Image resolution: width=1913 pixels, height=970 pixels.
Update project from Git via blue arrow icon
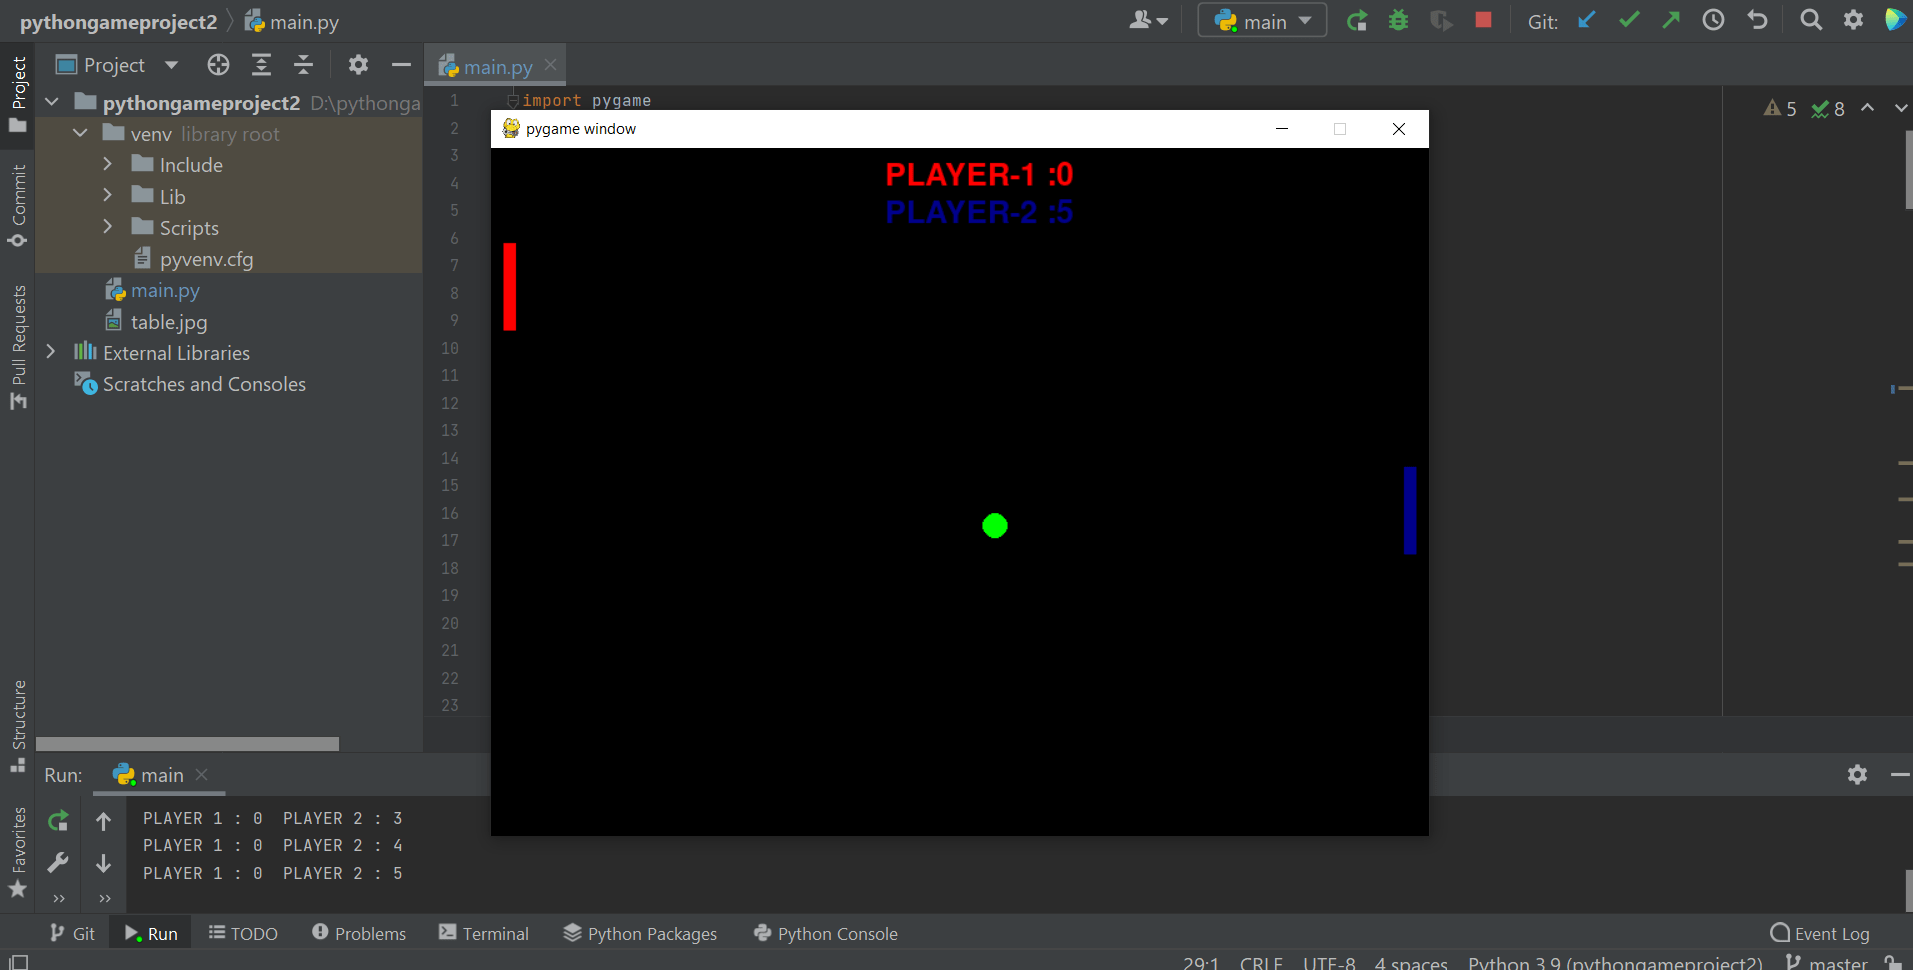(x=1587, y=20)
